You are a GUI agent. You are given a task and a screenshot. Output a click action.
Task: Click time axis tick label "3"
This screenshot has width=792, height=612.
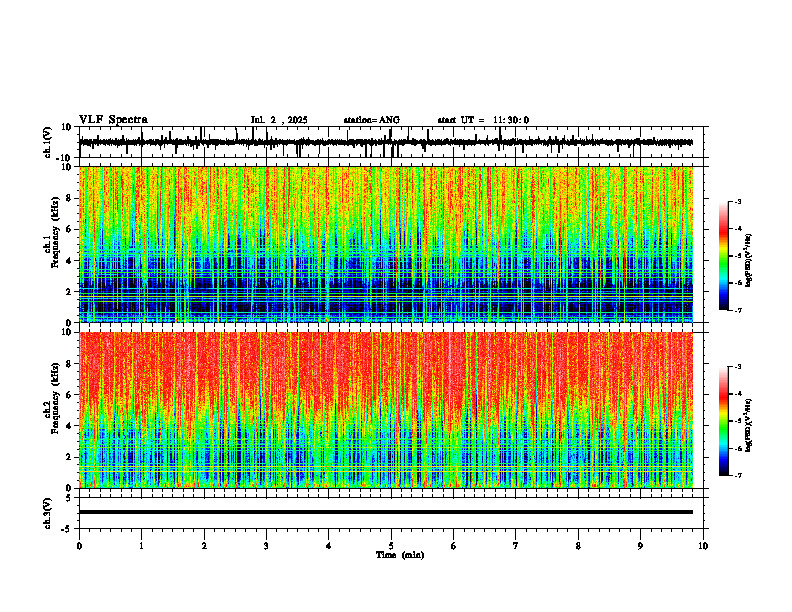coord(266,546)
